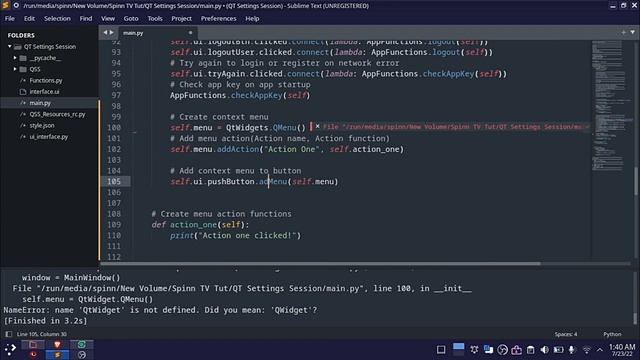Click the interface.ui file icon
This screenshot has width=640, height=360.
[x=23, y=92]
